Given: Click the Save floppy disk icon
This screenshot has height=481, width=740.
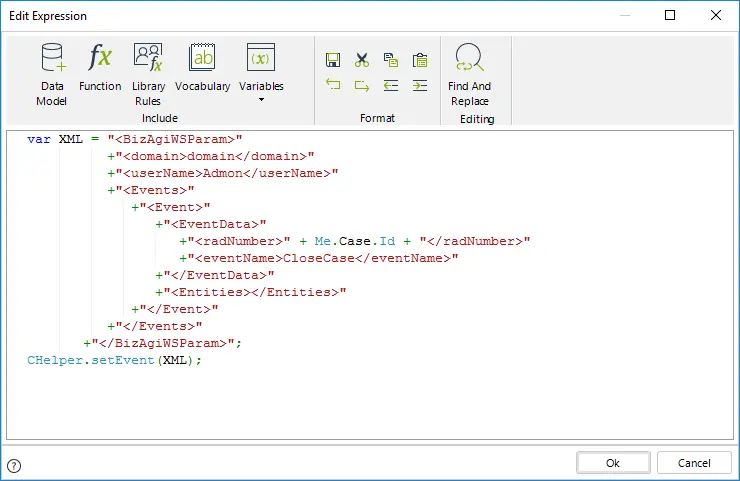Looking at the screenshot, I should point(333,60).
